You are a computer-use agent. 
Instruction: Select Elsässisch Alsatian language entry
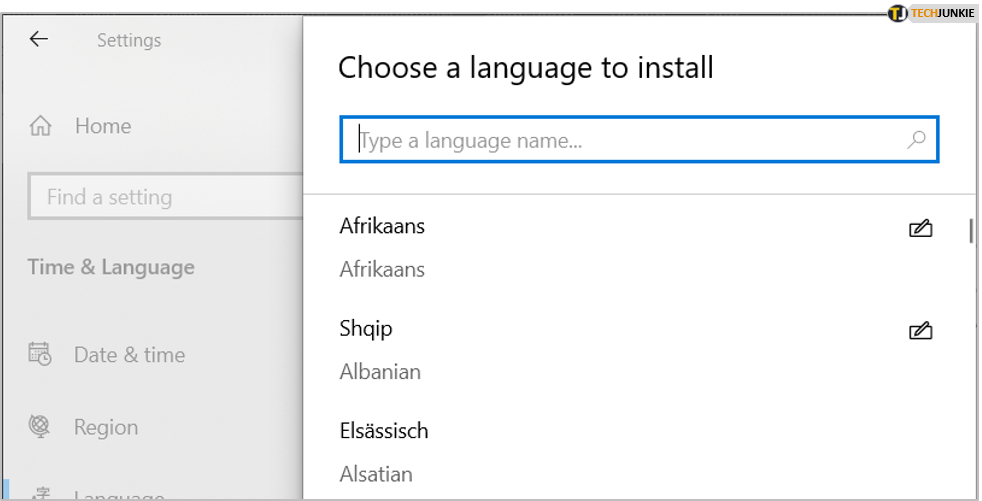point(634,452)
